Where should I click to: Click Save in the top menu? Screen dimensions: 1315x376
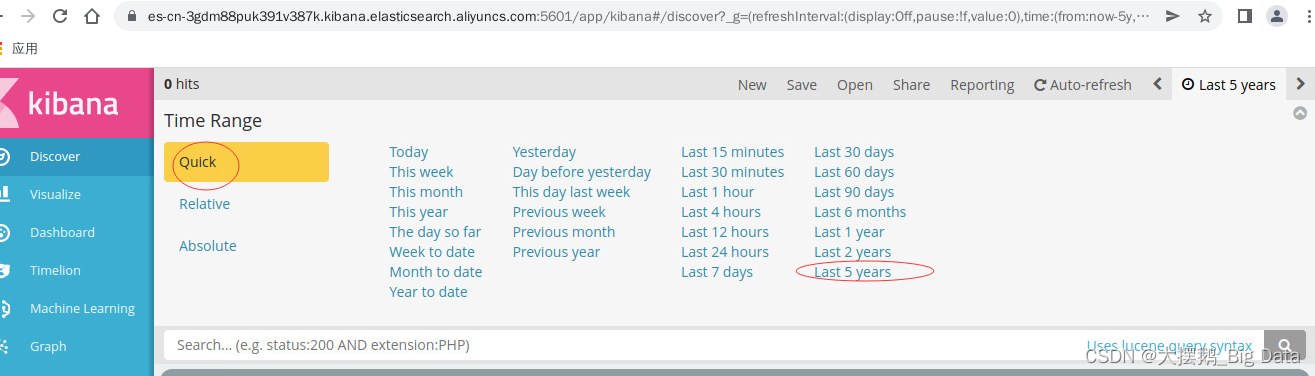[x=801, y=85]
